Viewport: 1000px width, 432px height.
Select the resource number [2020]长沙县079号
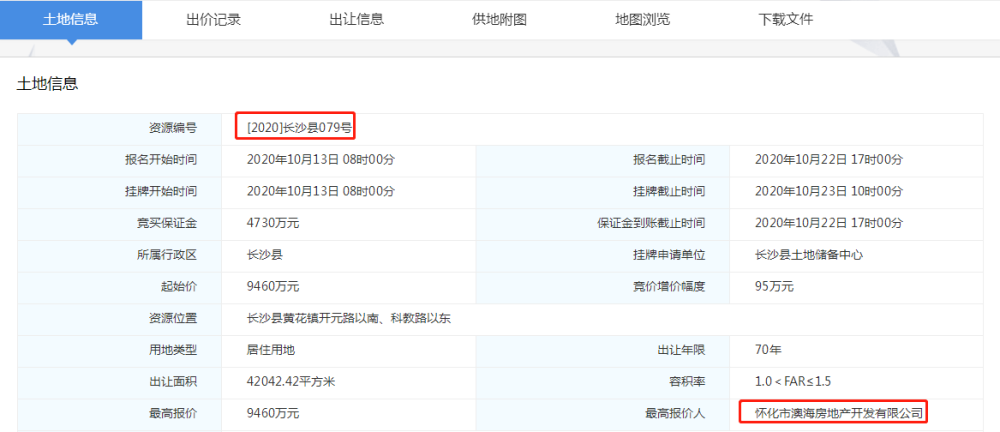(299, 128)
